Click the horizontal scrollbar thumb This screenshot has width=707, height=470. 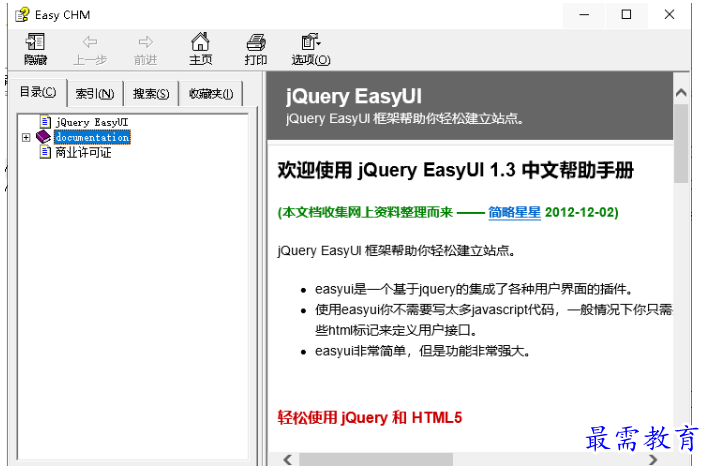[x=376, y=460]
